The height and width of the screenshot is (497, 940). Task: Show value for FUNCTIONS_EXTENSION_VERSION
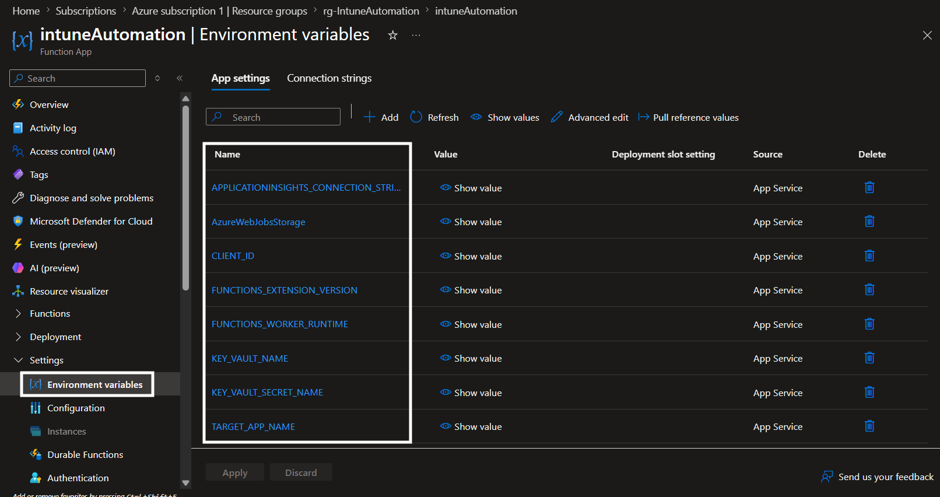click(x=471, y=290)
